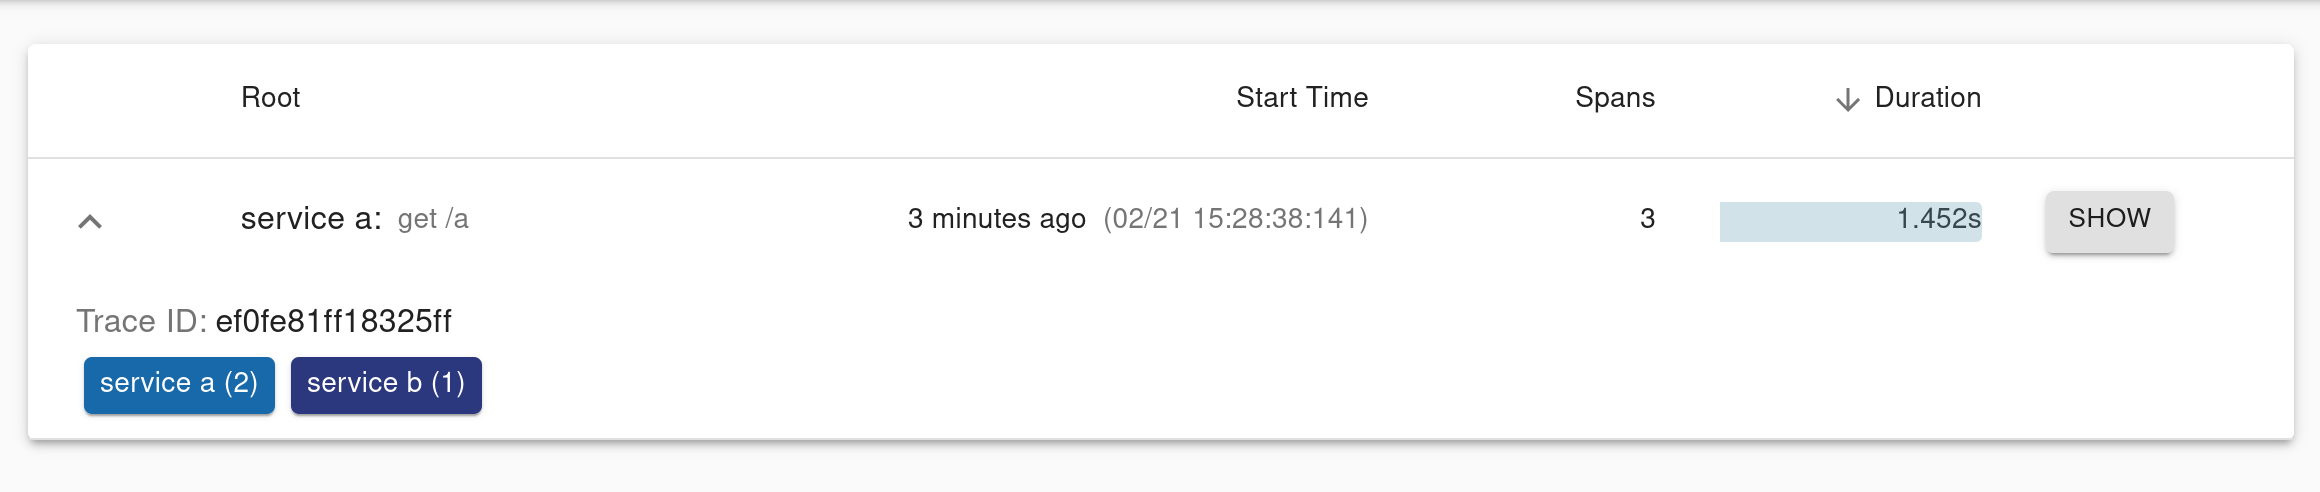Click the (02/21 15:28:38:141) timestamp

click(x=1235, y=219)
